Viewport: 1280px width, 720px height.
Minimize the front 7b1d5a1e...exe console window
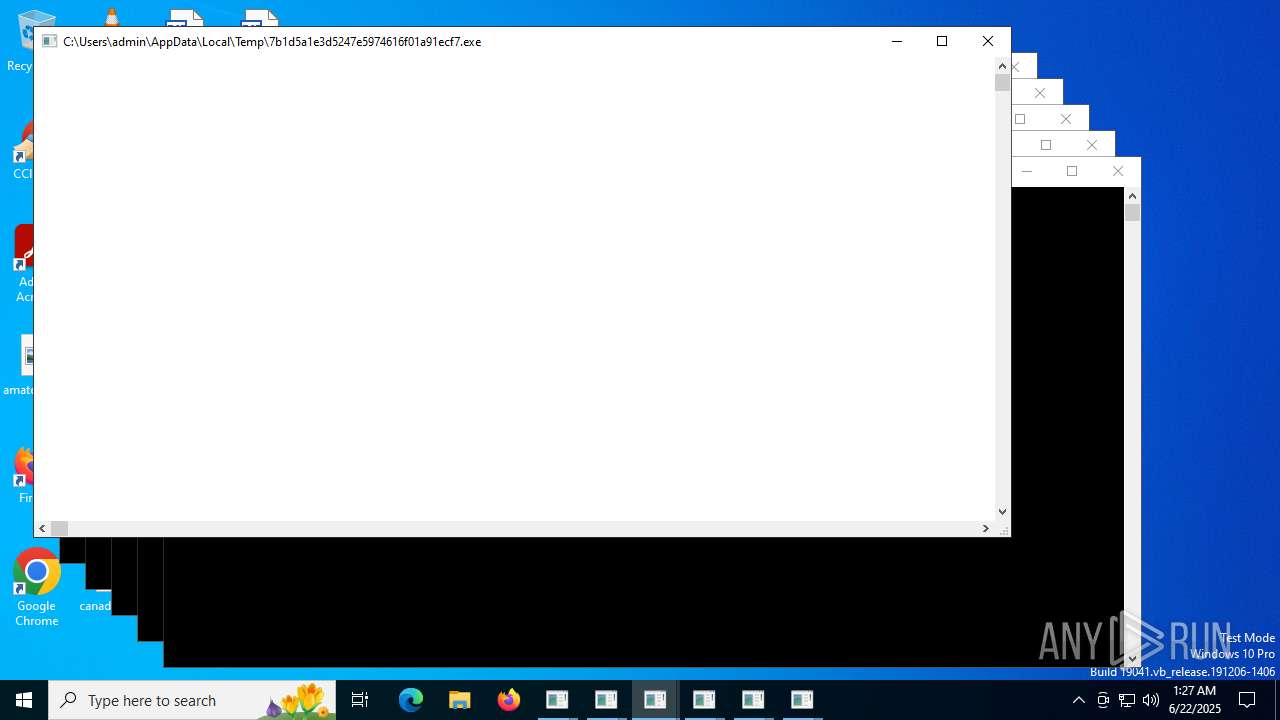coord(896,41)
